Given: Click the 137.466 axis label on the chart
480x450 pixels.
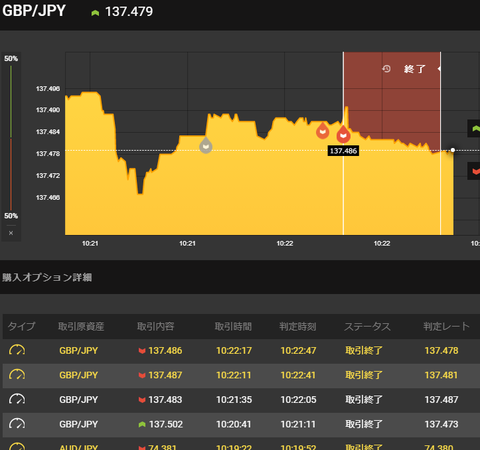Looking at the screenshot, I should click(48, 198).
